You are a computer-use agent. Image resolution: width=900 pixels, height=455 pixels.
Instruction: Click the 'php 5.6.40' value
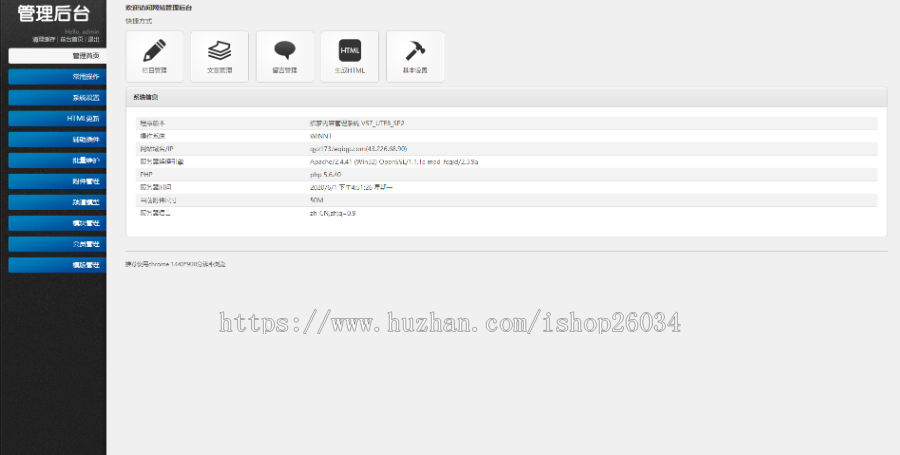pos(325,174)
